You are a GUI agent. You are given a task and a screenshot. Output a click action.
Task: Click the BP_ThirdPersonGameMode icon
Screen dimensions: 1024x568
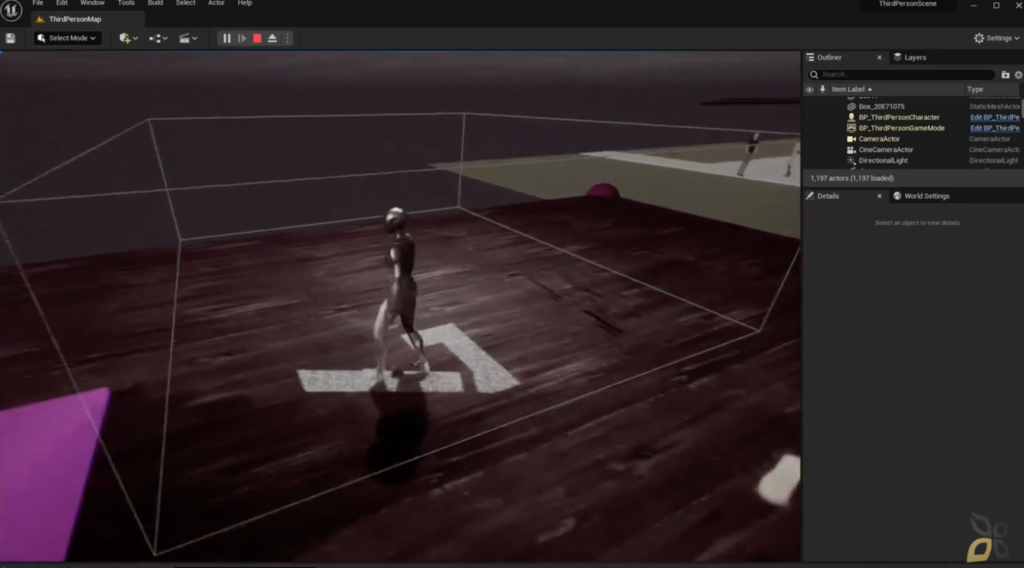pyautogui.click(x=851, y=128)
